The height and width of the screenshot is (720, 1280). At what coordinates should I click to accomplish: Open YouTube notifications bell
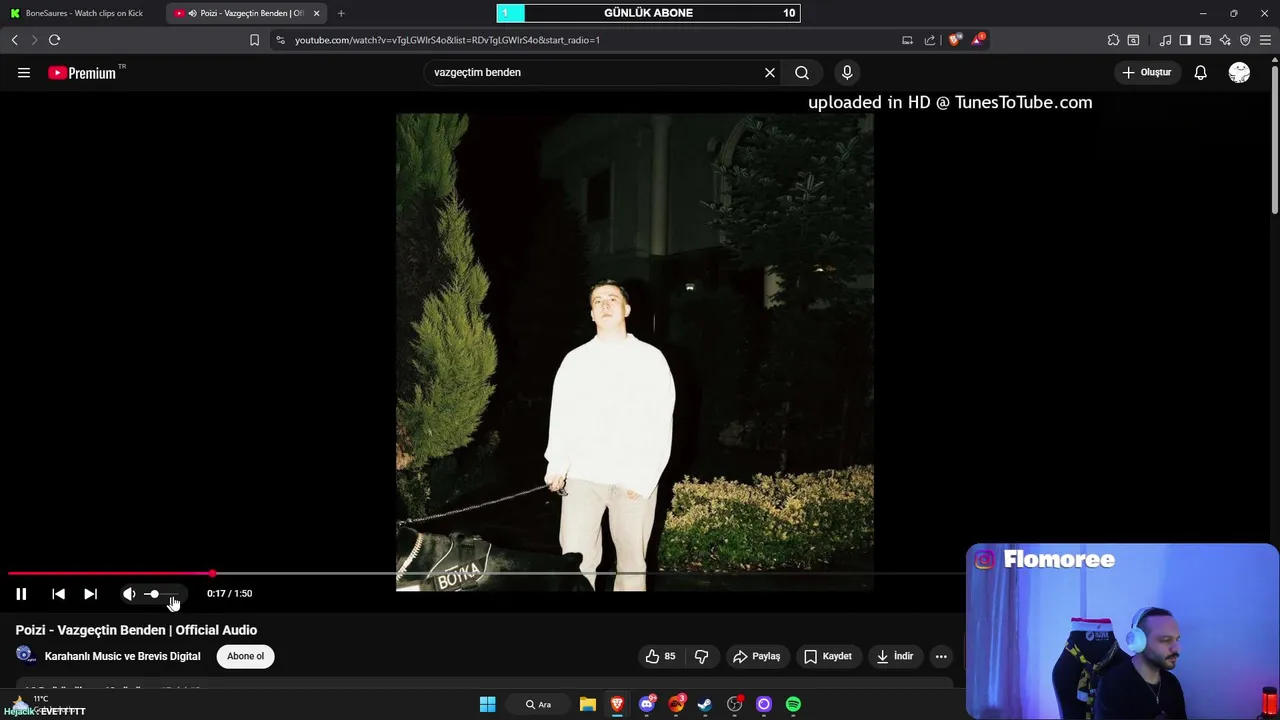pyautogui.click(x=1200, y=72)
